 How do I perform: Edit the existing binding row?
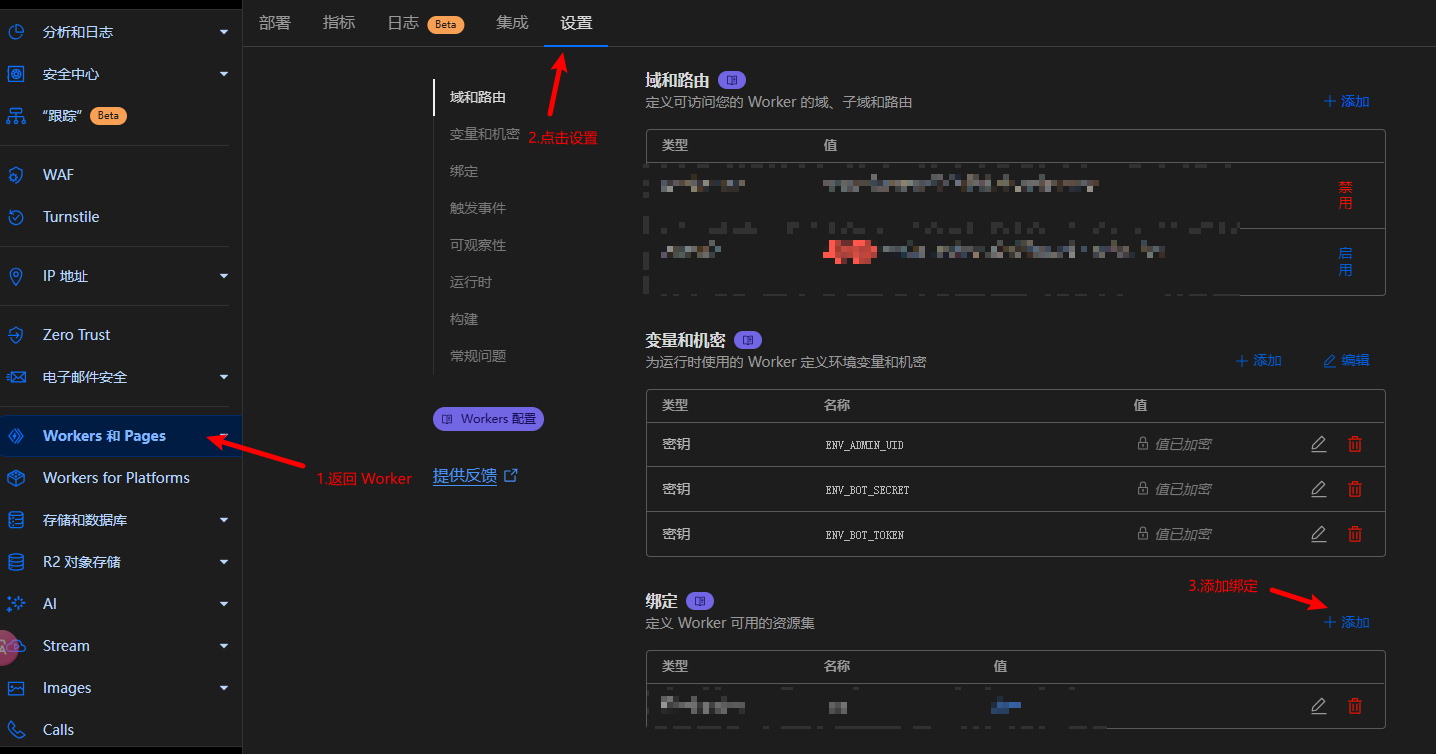(1319, 706)
